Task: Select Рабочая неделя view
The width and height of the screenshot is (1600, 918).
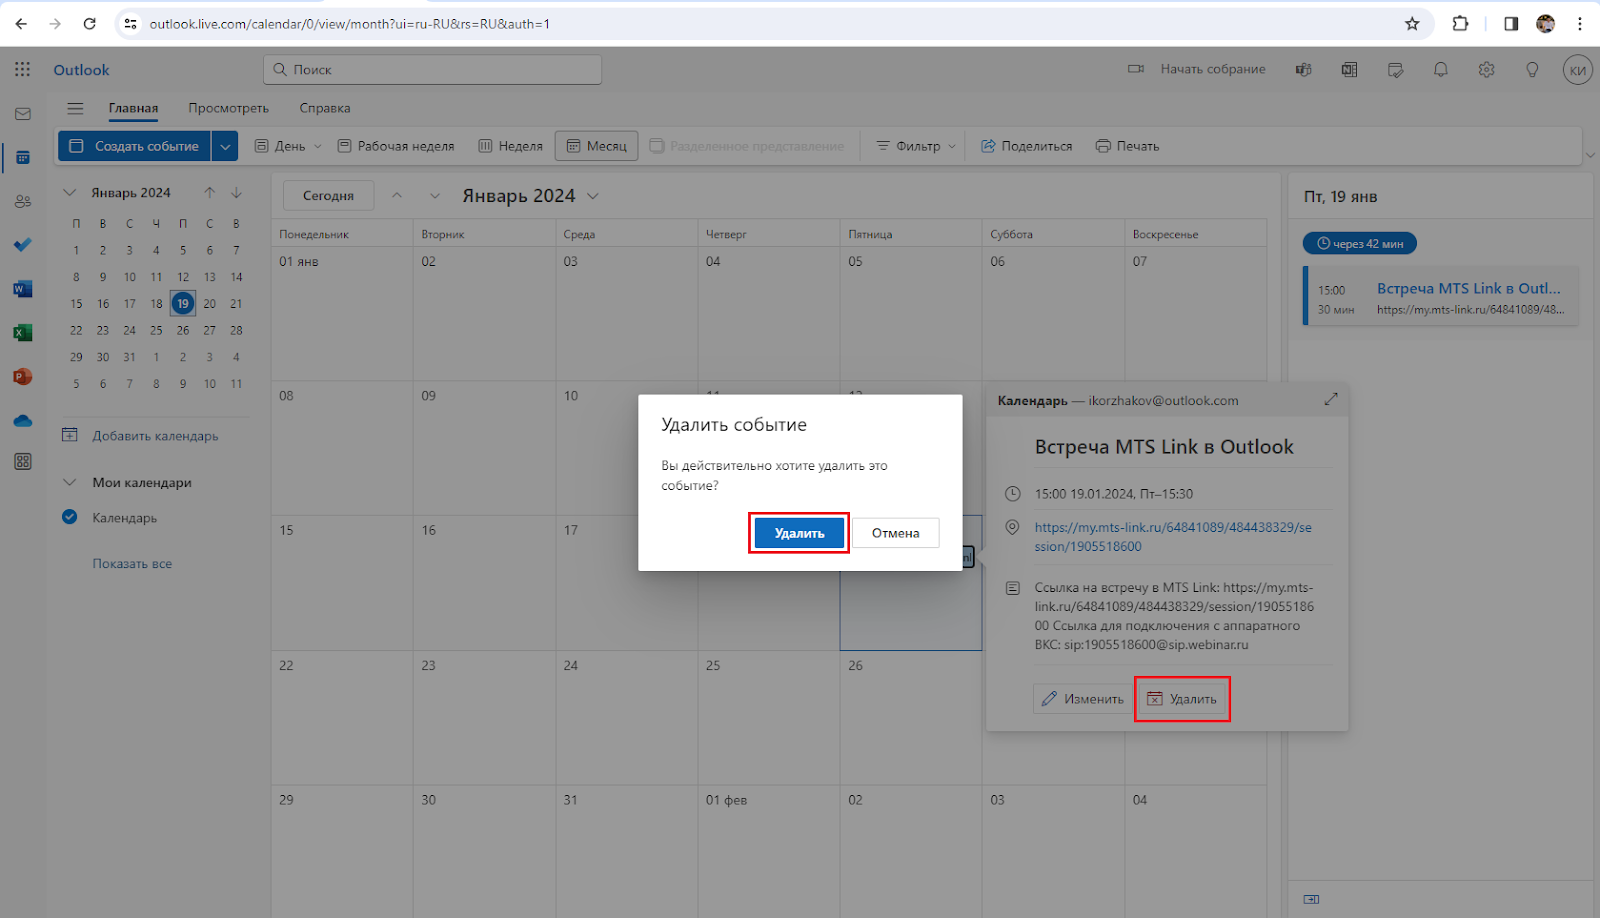Action: coord(396,146)
